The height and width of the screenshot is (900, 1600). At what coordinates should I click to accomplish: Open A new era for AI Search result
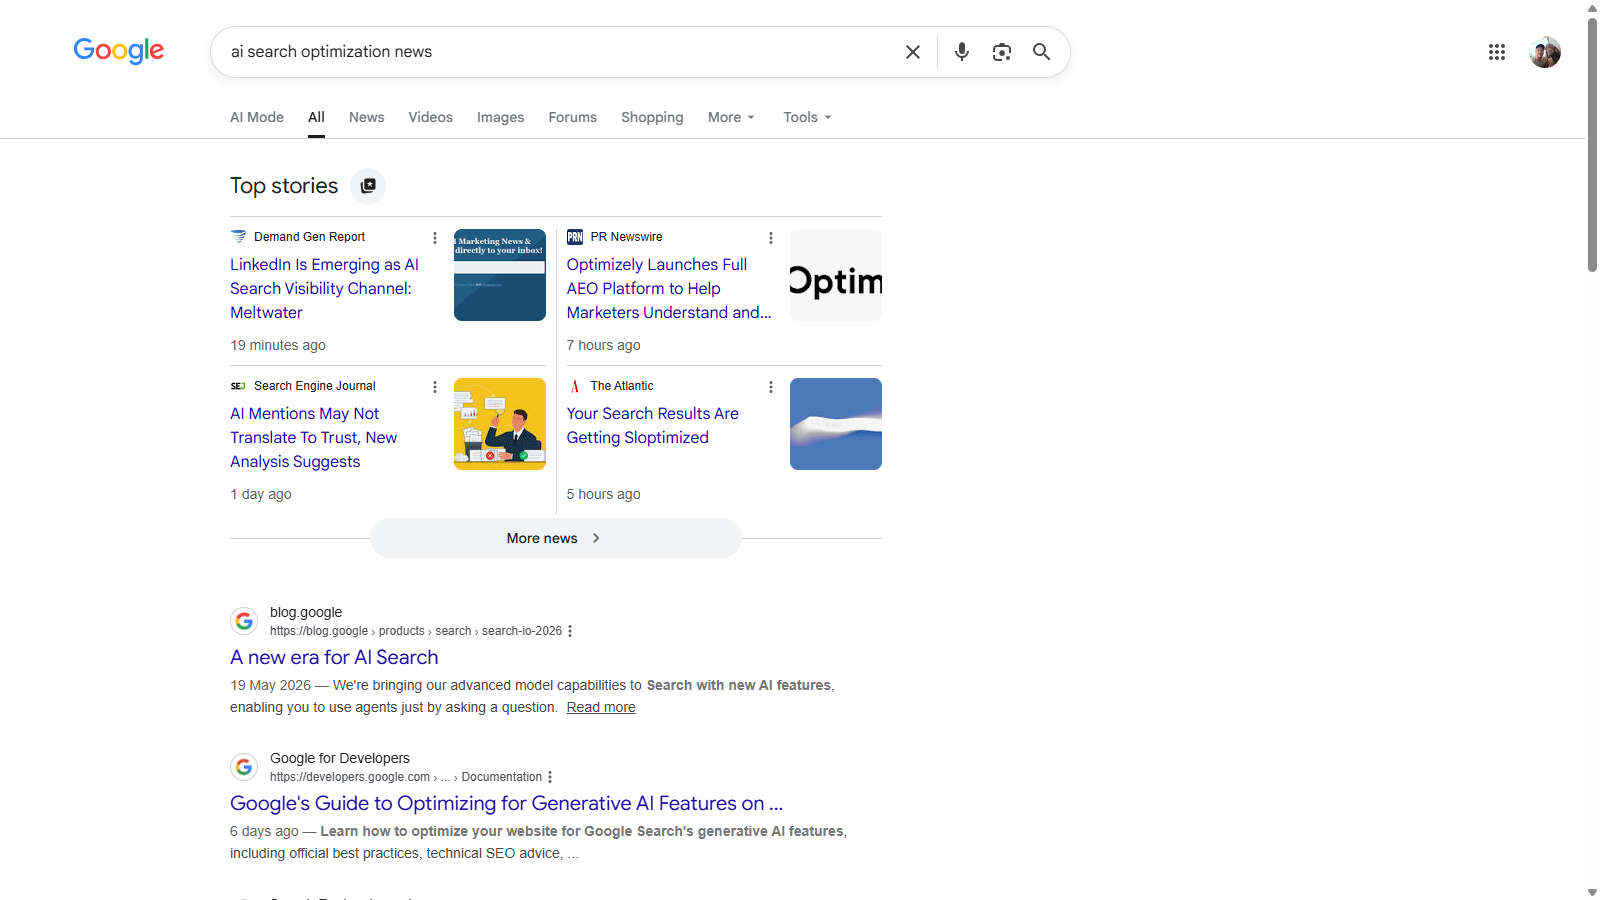point(334,657)
